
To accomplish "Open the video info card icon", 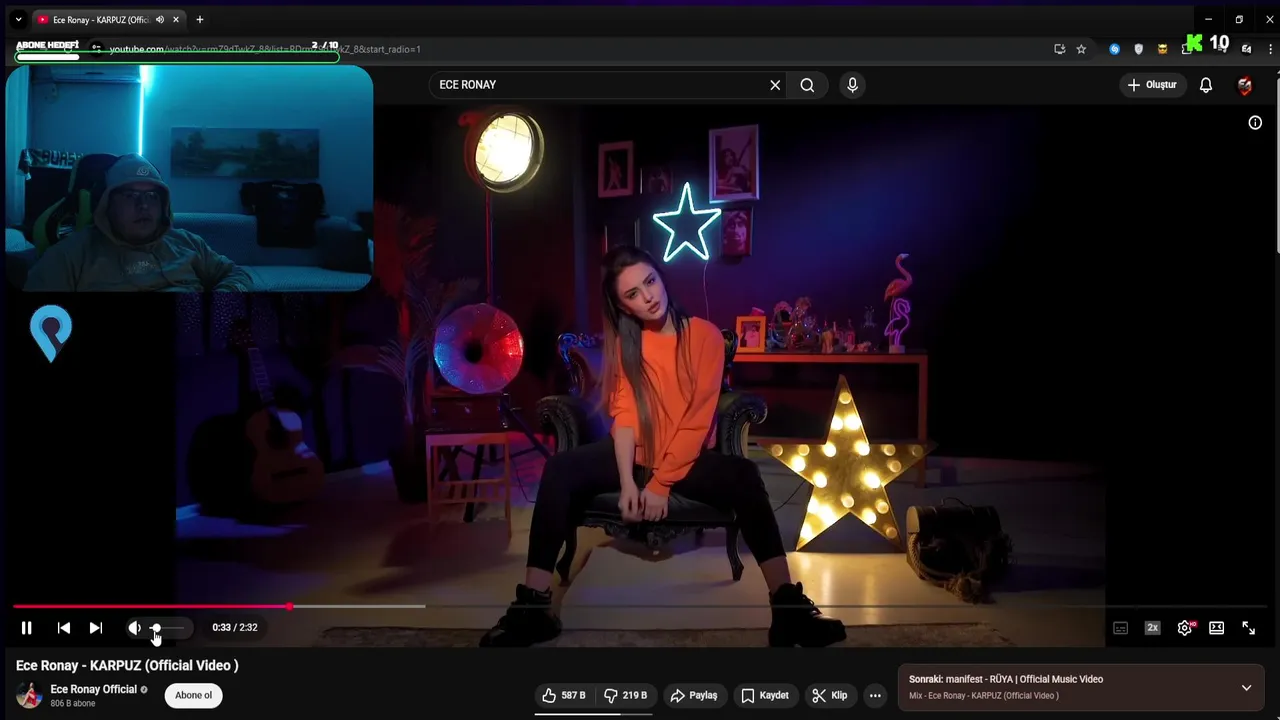I will click(x=1255, y=123).
